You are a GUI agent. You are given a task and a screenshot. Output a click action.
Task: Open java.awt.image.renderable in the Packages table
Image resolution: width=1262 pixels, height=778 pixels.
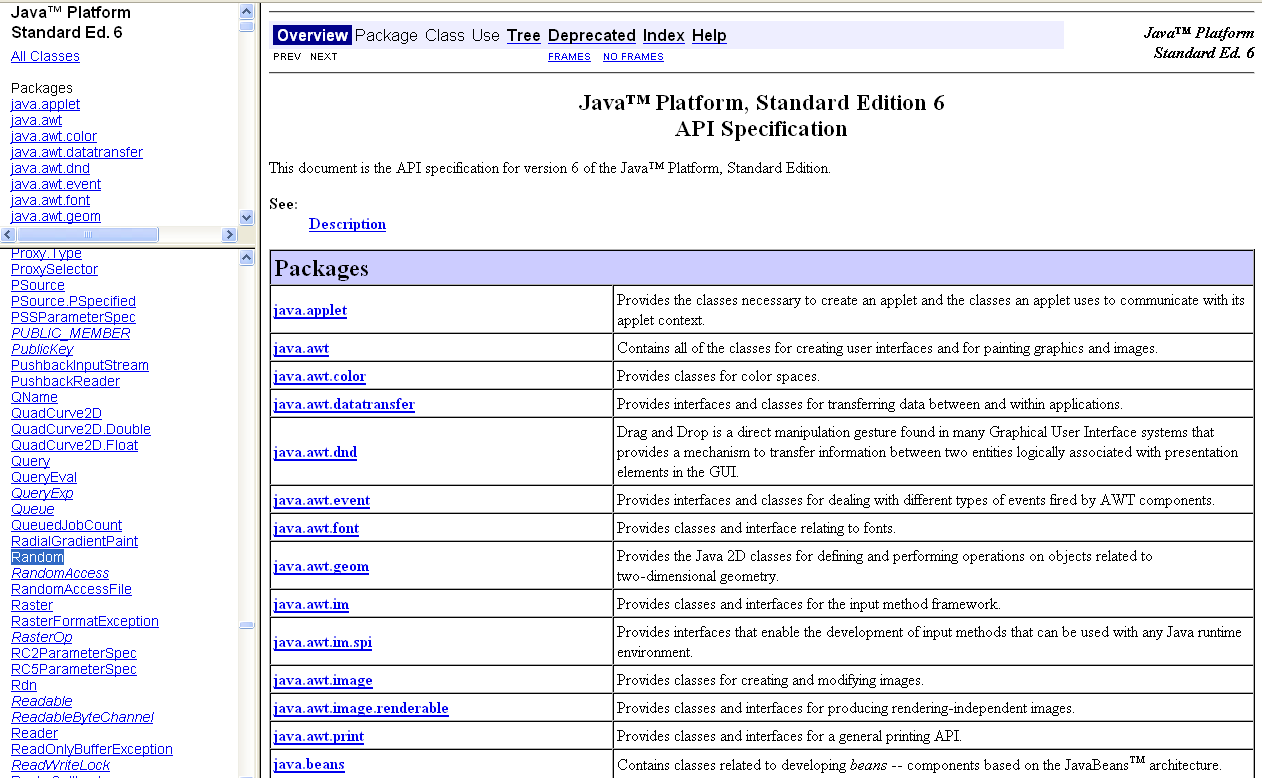[x=361, y=708]
